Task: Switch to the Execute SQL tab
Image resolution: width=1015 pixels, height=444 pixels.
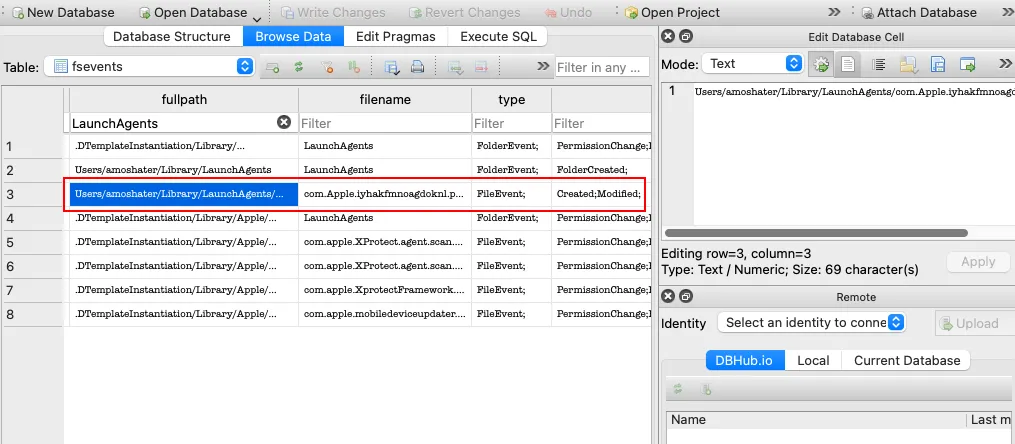Action: click(x=498, y=36)
